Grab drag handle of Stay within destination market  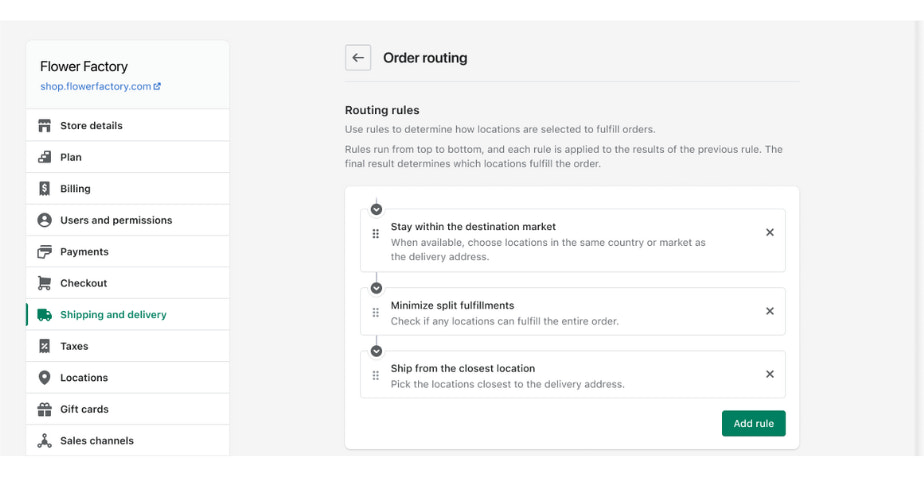coord(376,234)
